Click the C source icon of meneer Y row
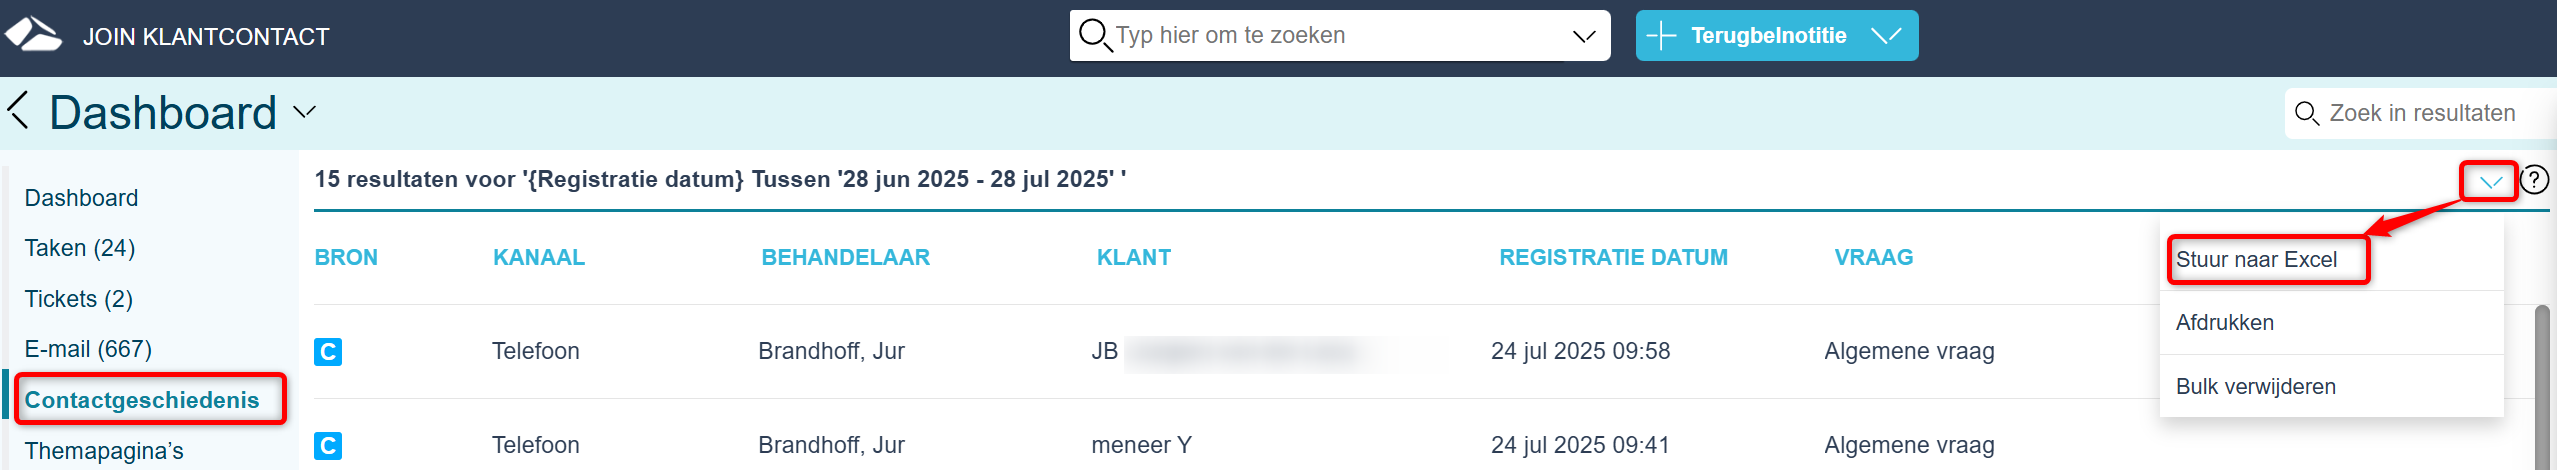Viewport: 2557px width, 470px height. 328,446
